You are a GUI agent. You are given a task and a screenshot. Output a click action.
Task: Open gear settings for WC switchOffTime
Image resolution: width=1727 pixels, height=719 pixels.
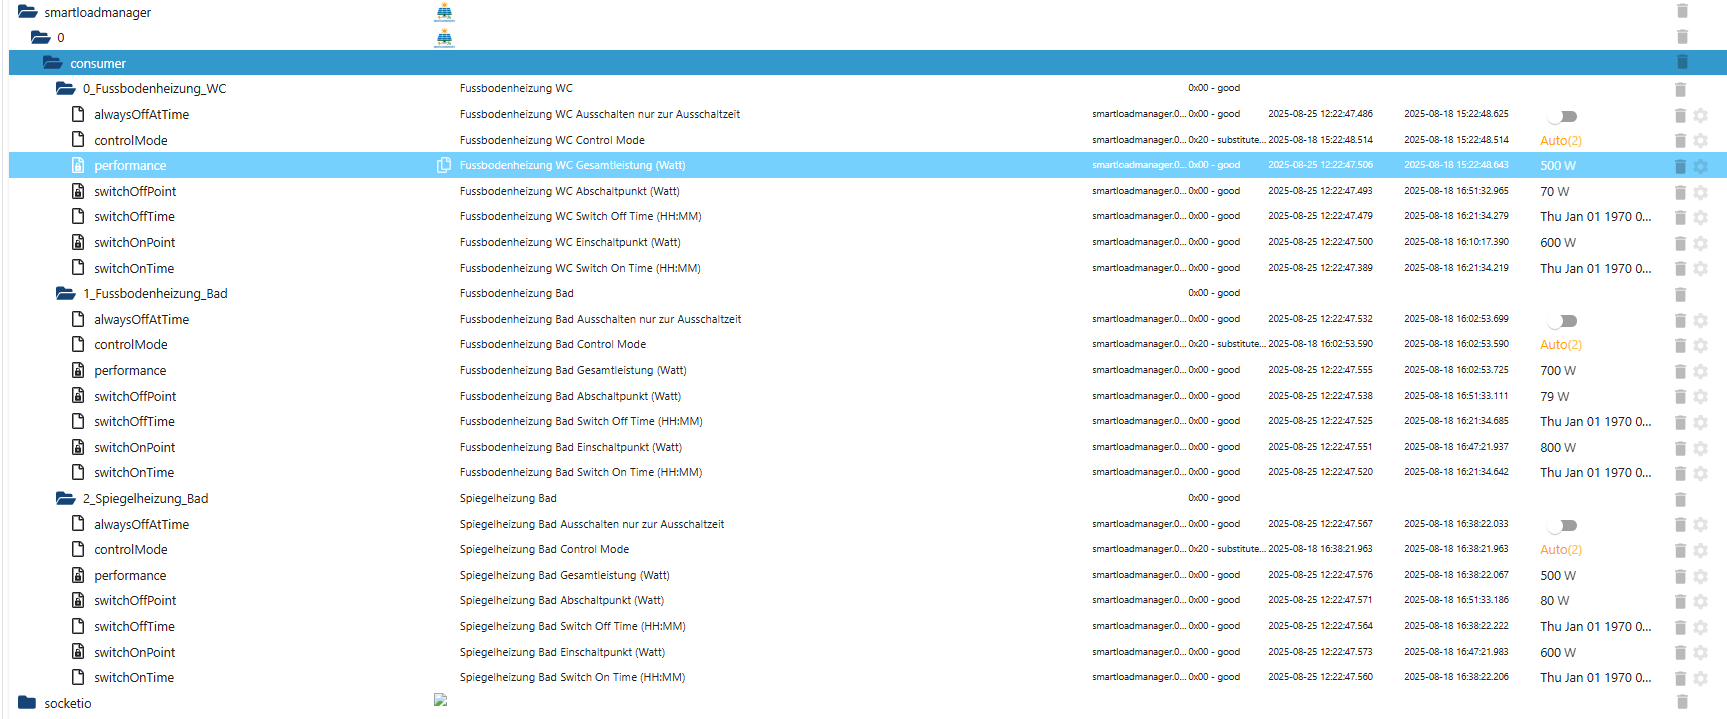pos(1701,218)
